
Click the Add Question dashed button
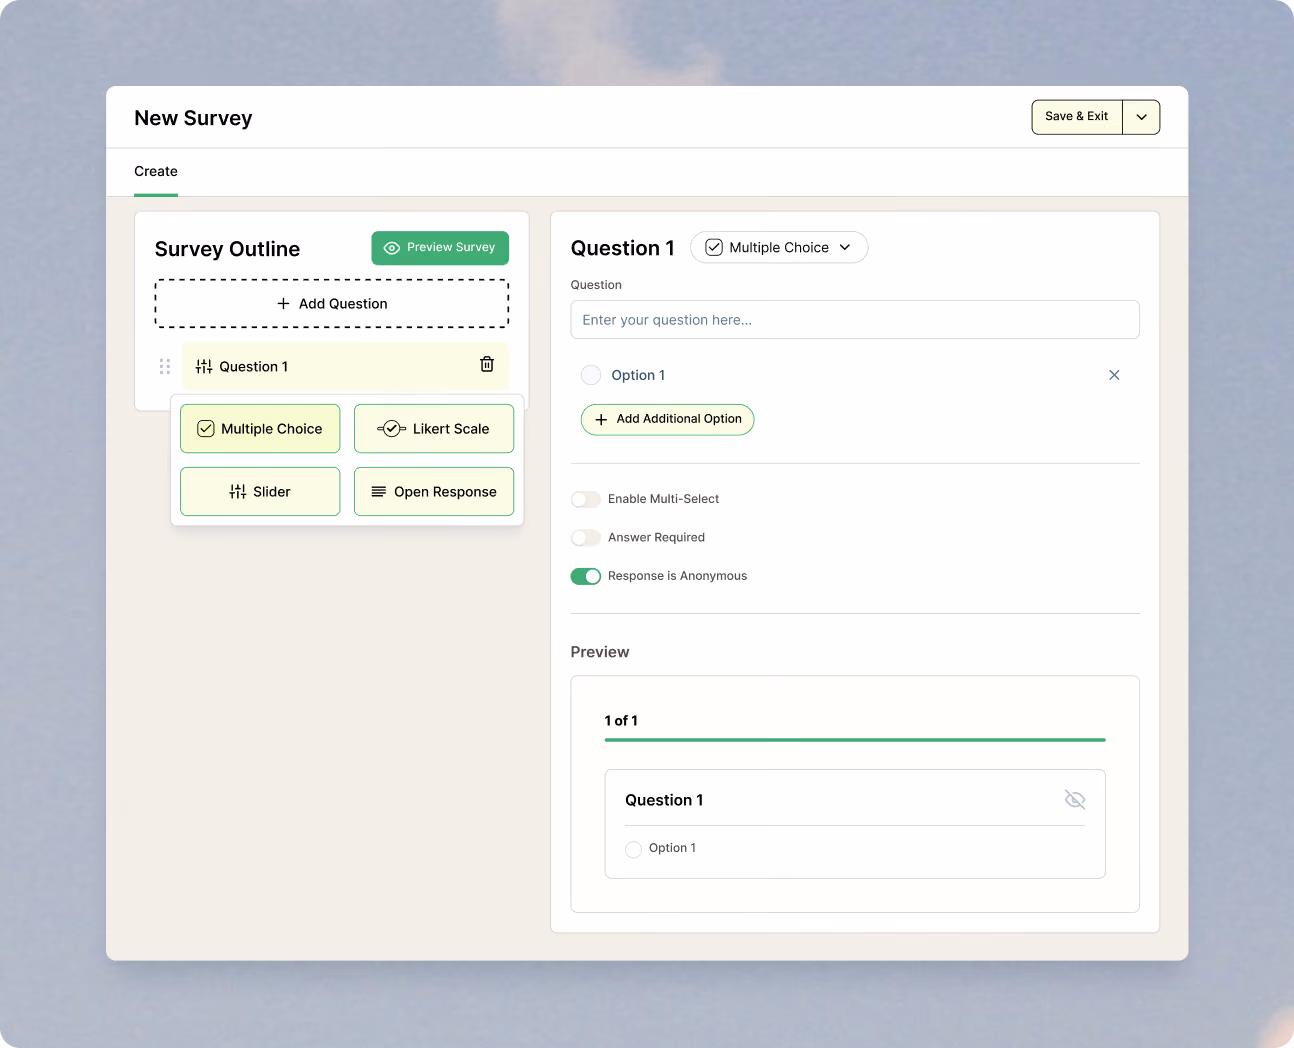pos(332,303)
